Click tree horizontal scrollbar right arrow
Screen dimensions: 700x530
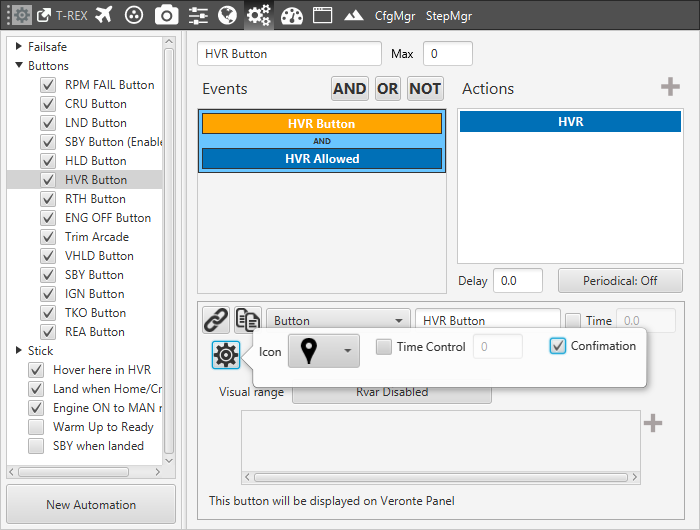coord(158,472)
